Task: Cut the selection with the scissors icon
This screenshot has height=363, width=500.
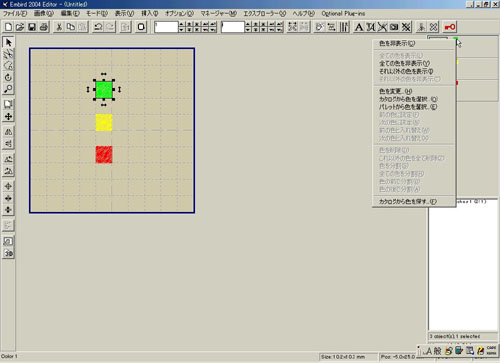Action: click(59, 27)
